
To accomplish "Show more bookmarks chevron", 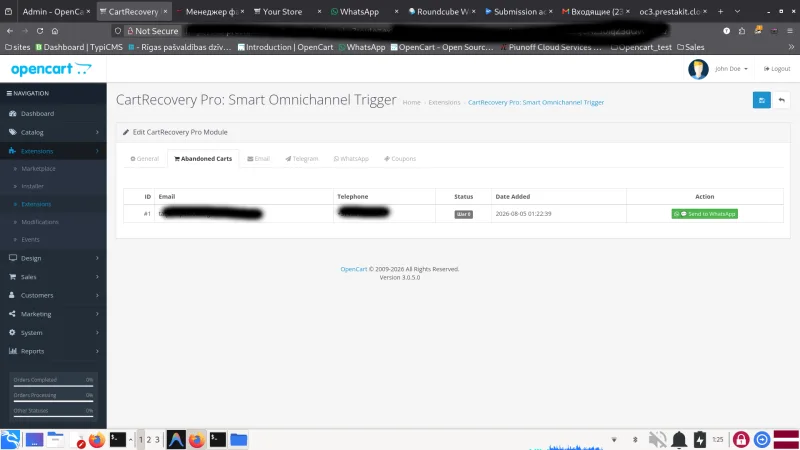I will click(x=791, y=47).
